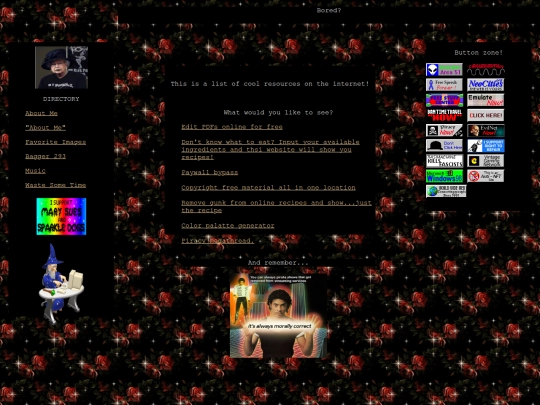Viewport: 540px width, 405px height.
Task: Click the CLICK HERE! badge
Action: click(x=486, y=115)
